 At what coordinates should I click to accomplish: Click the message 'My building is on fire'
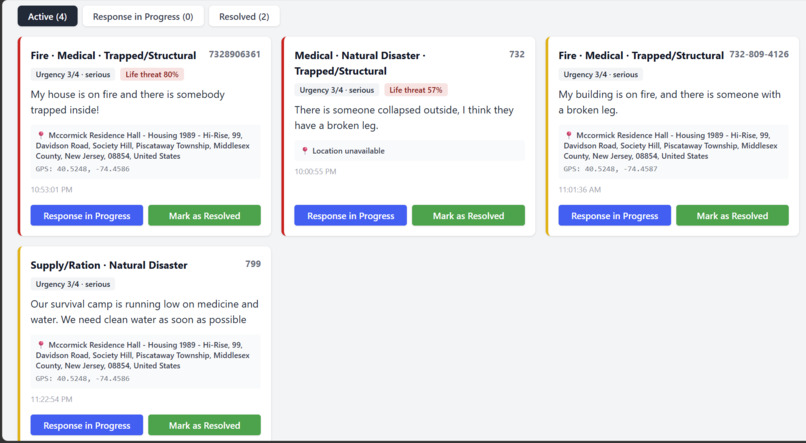tap(669, 102)
